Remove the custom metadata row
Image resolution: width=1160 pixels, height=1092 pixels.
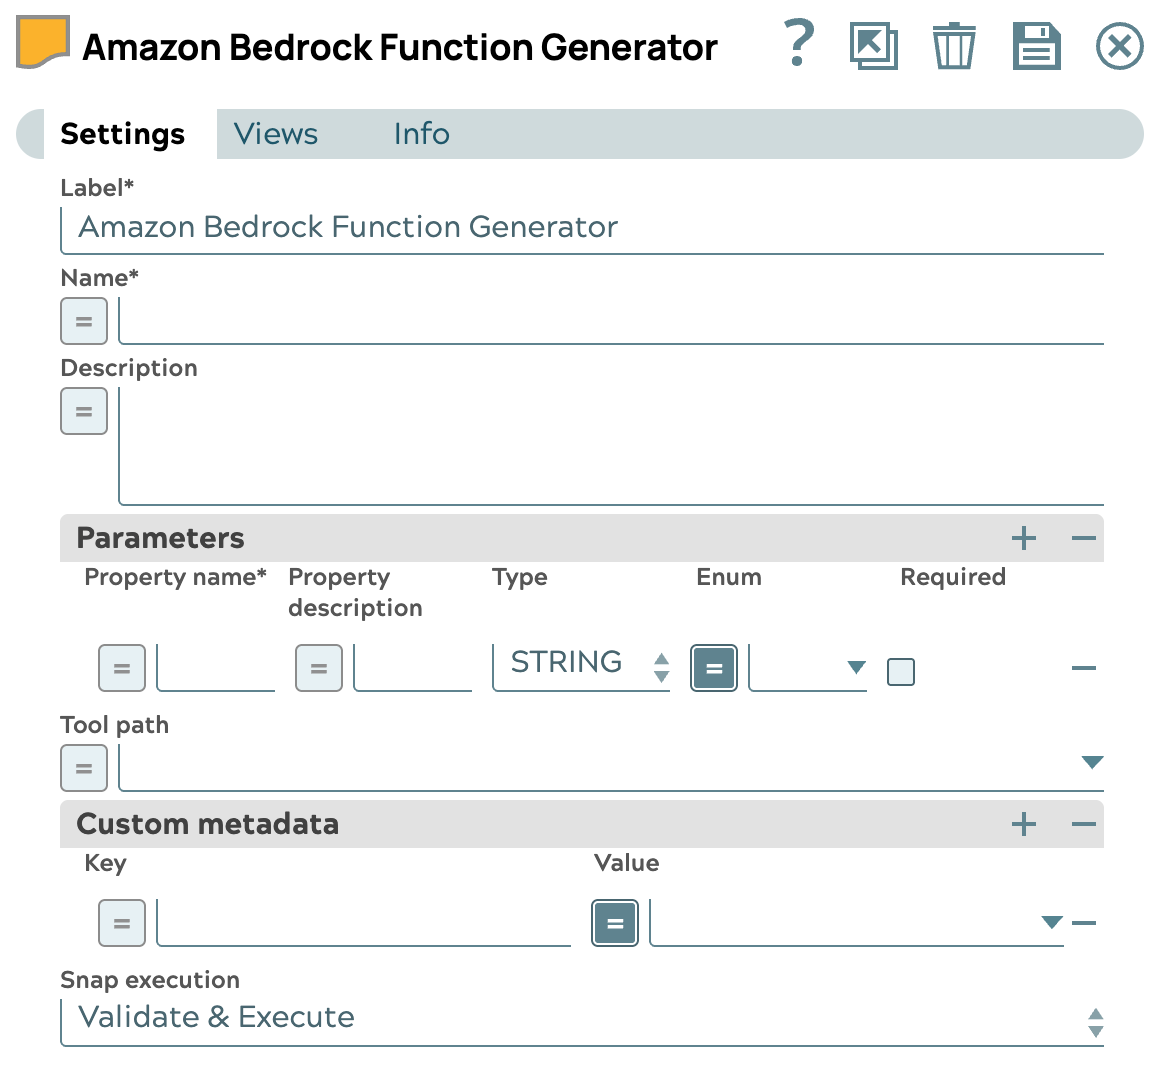point(1084,922)
